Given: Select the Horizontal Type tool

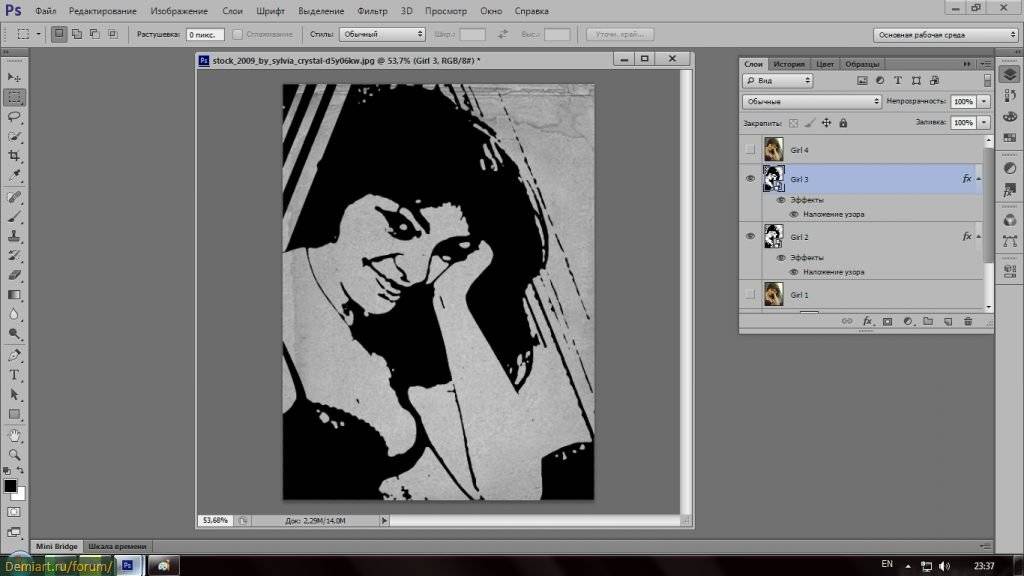Looking at the screenshot, I should [x=14, y=374].
